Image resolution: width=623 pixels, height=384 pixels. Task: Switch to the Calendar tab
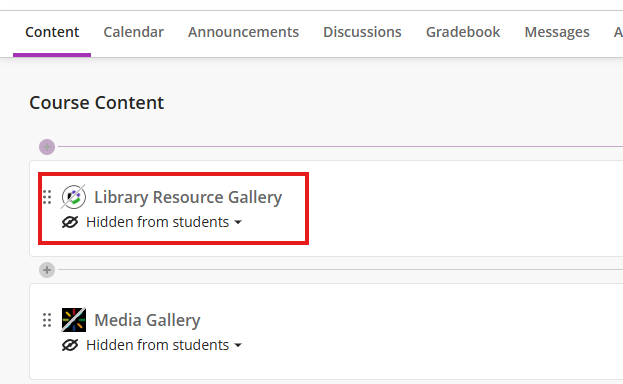pyautogui.click(x=134, y=32)
